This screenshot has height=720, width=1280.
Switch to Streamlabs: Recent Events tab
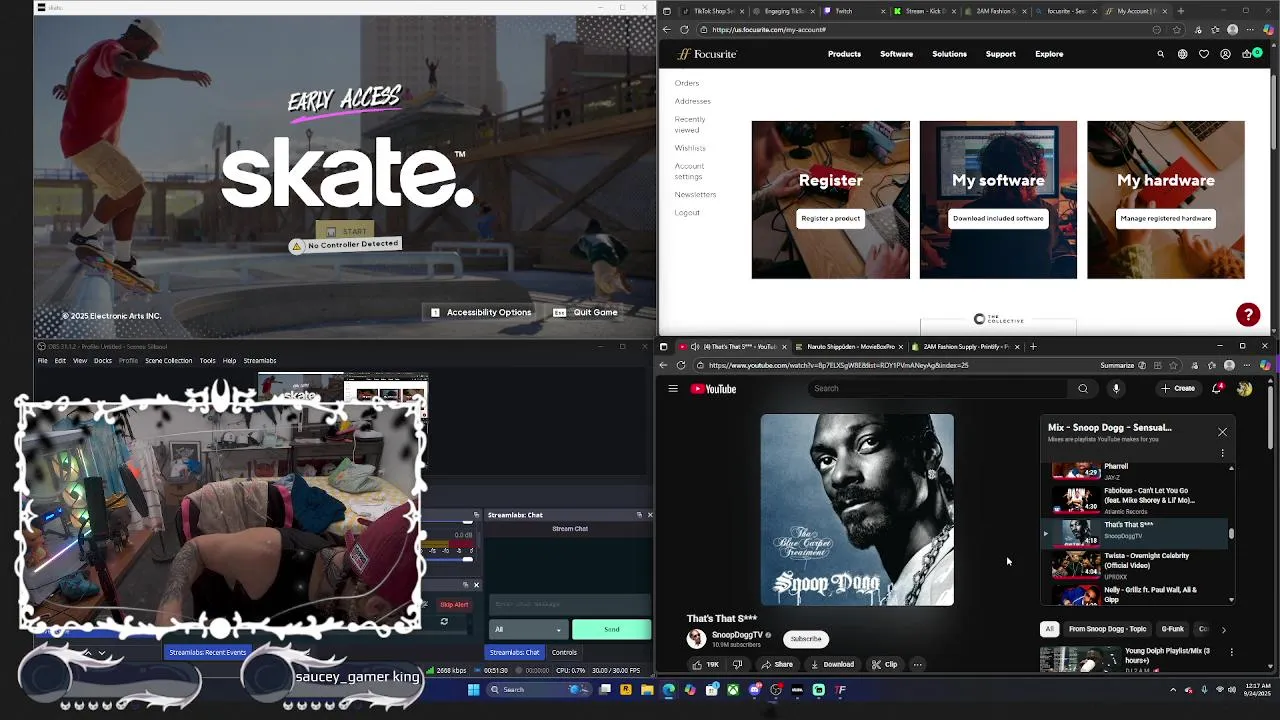coord(207,652)
